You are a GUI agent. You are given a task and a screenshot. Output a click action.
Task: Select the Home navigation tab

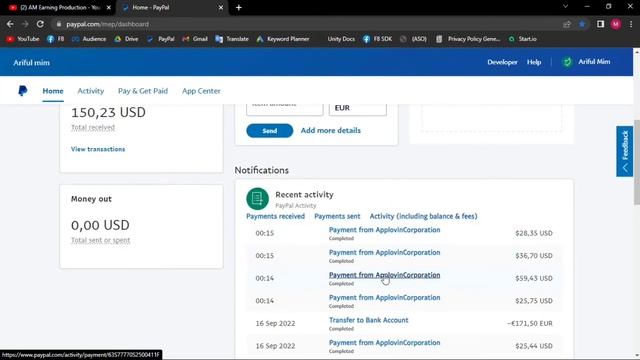click(53, 91)
